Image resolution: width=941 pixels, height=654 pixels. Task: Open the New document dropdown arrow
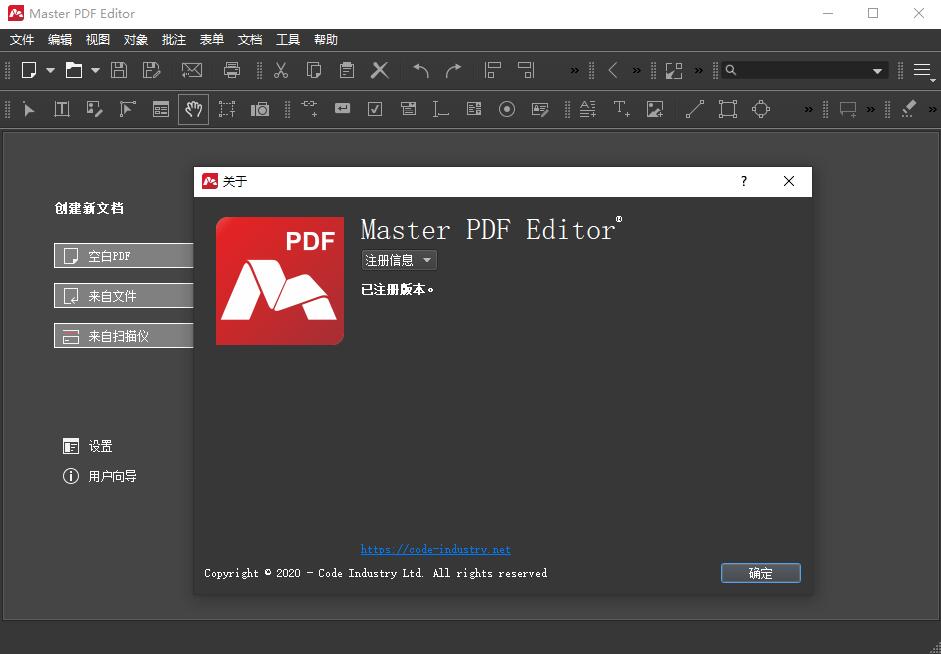coord(50,71)
